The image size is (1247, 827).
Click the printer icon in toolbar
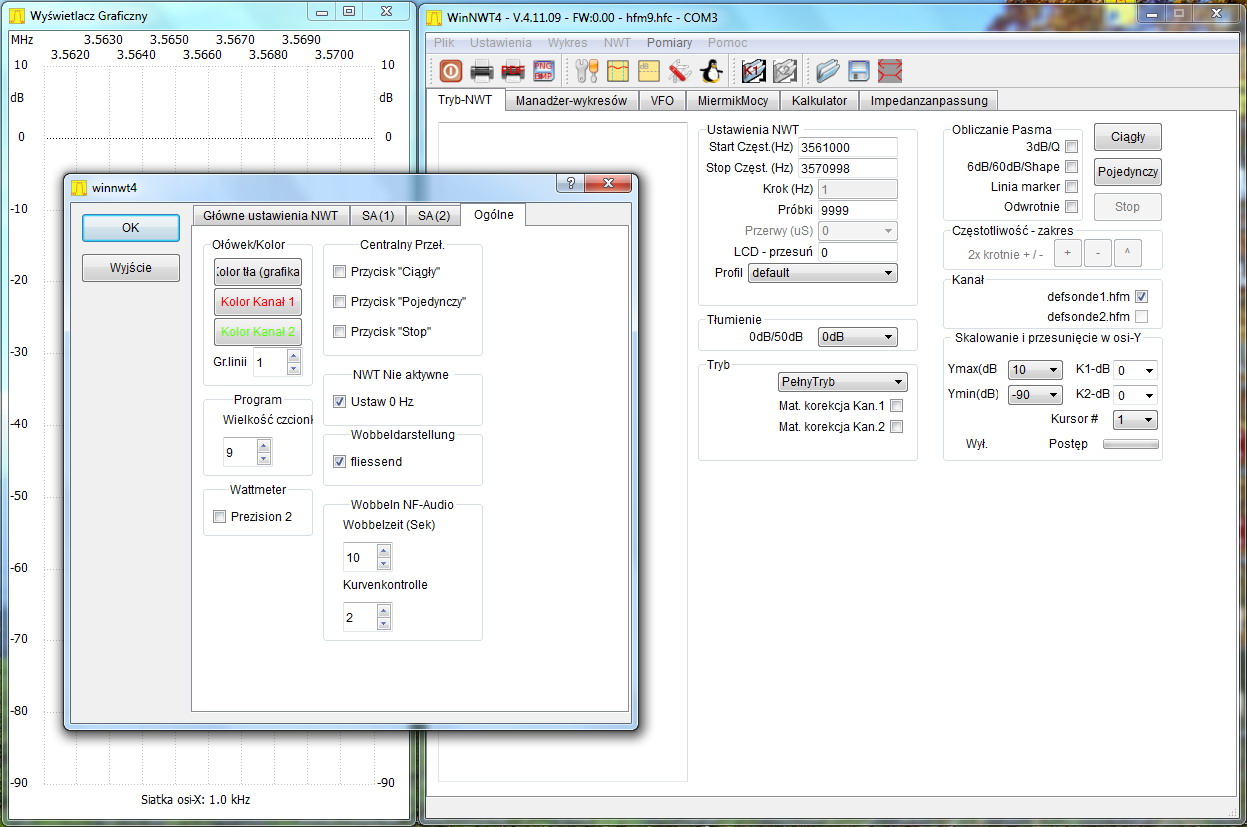click(x=482, y=71)
